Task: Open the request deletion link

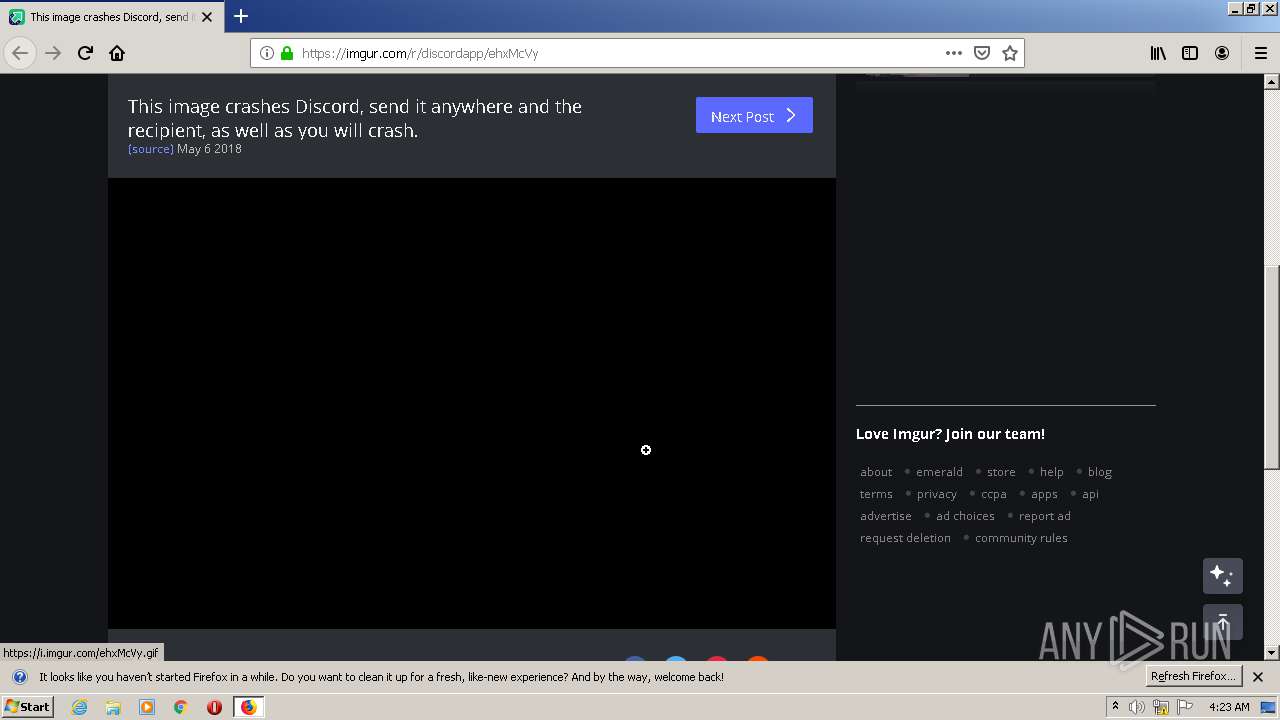Action: pos(905,538)
